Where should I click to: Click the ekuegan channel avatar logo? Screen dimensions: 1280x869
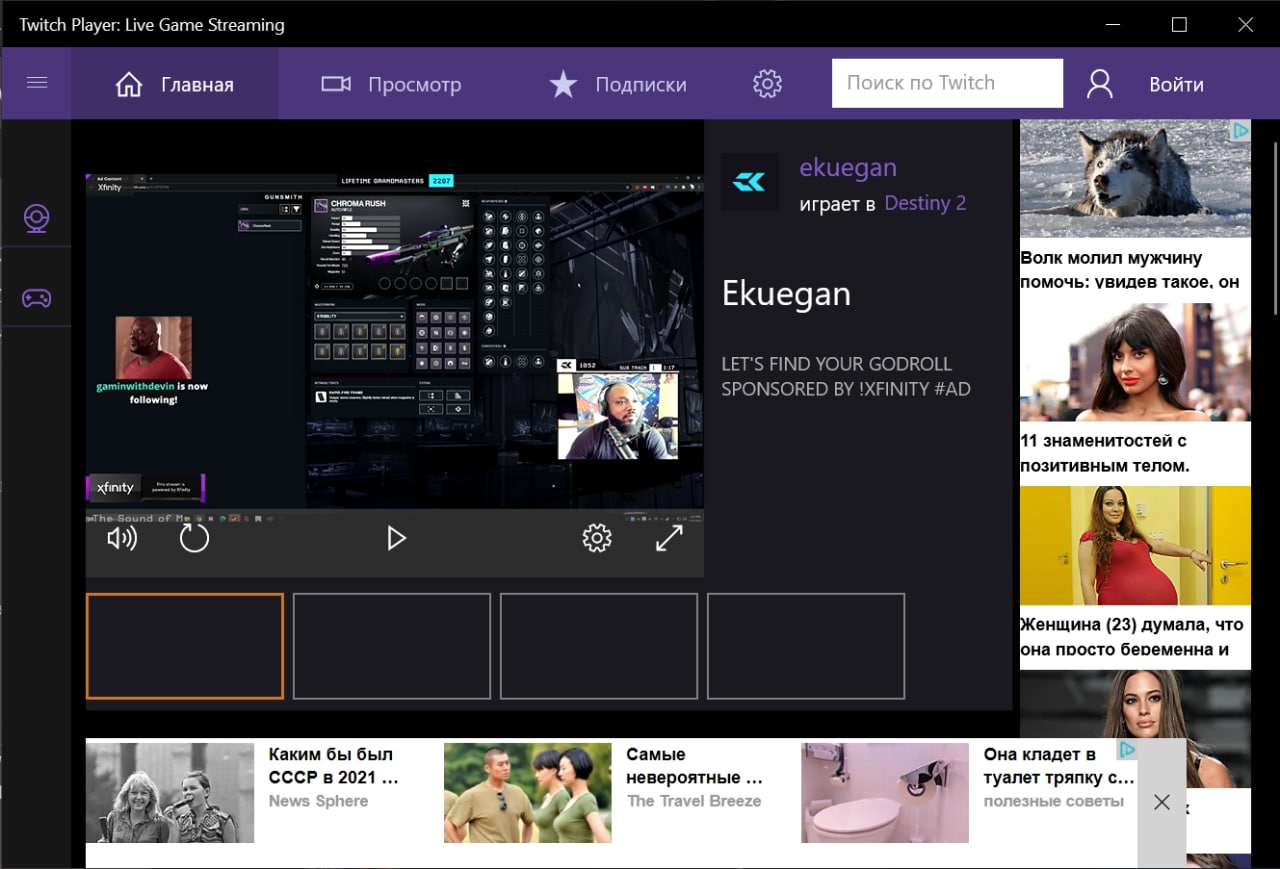[750, 181]
